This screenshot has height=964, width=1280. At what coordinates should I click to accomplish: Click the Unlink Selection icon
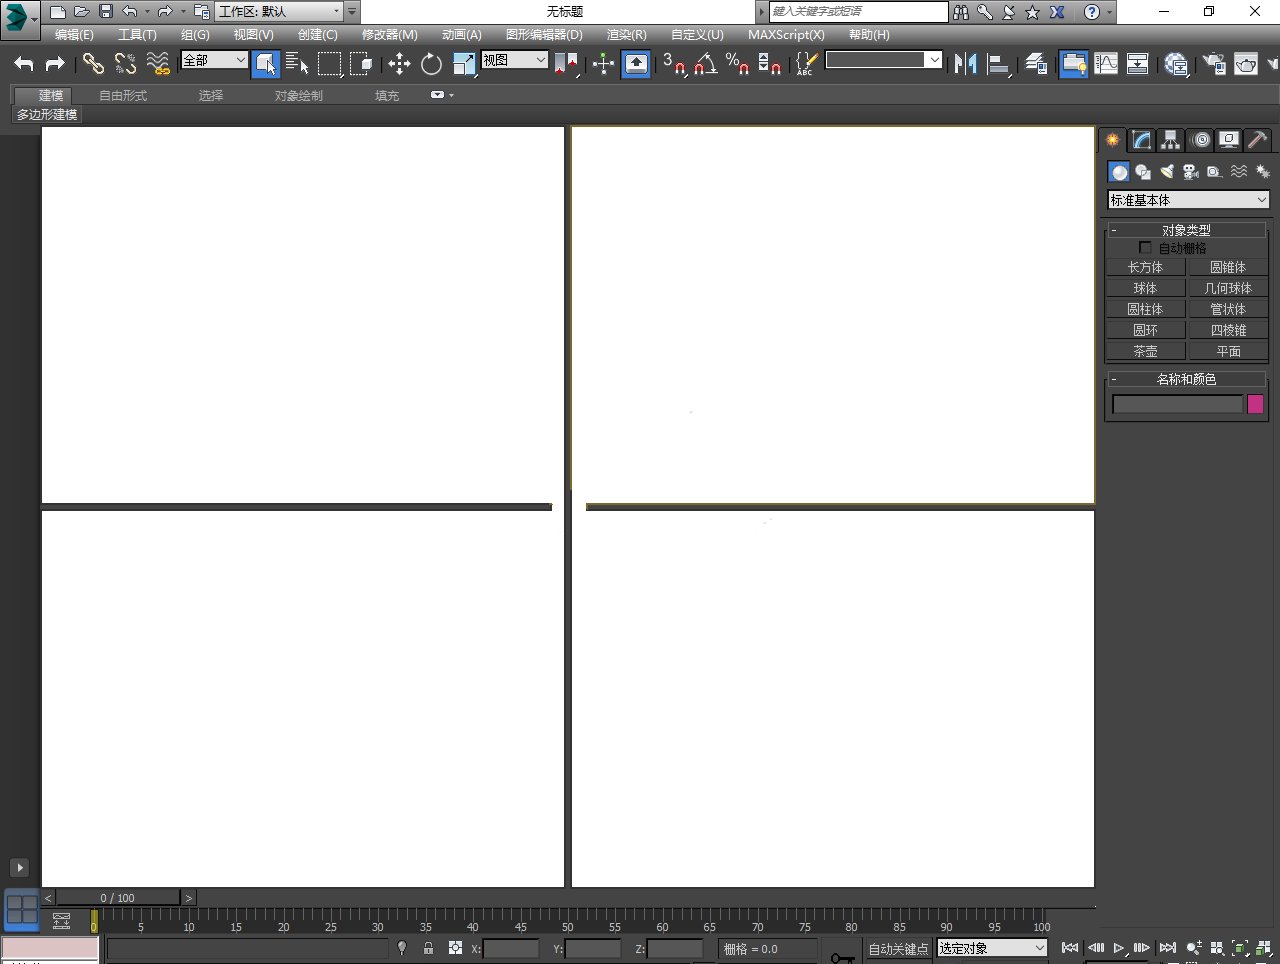(x=125, y=64)
